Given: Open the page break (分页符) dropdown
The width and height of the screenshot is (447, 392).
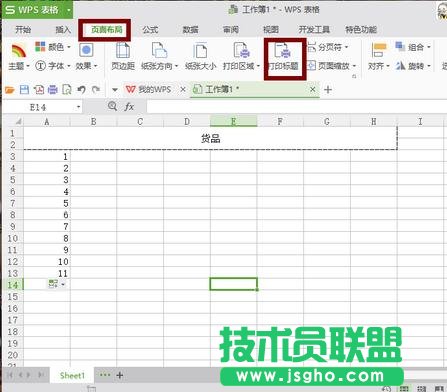Looking at the screenshot, I should [x=328, y=47].
